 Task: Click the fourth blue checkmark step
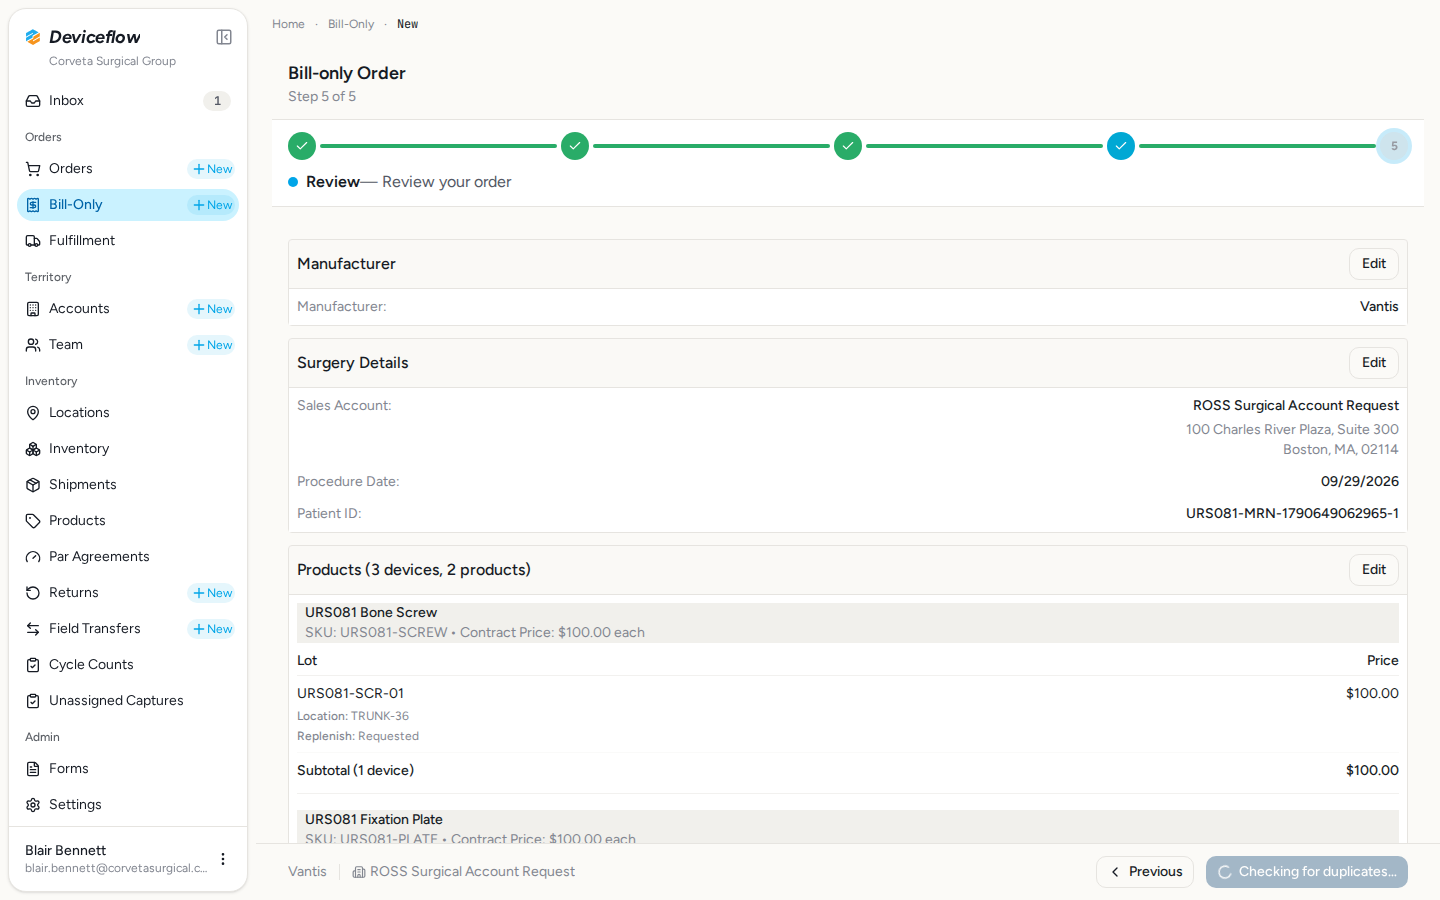click(1121, 146)
